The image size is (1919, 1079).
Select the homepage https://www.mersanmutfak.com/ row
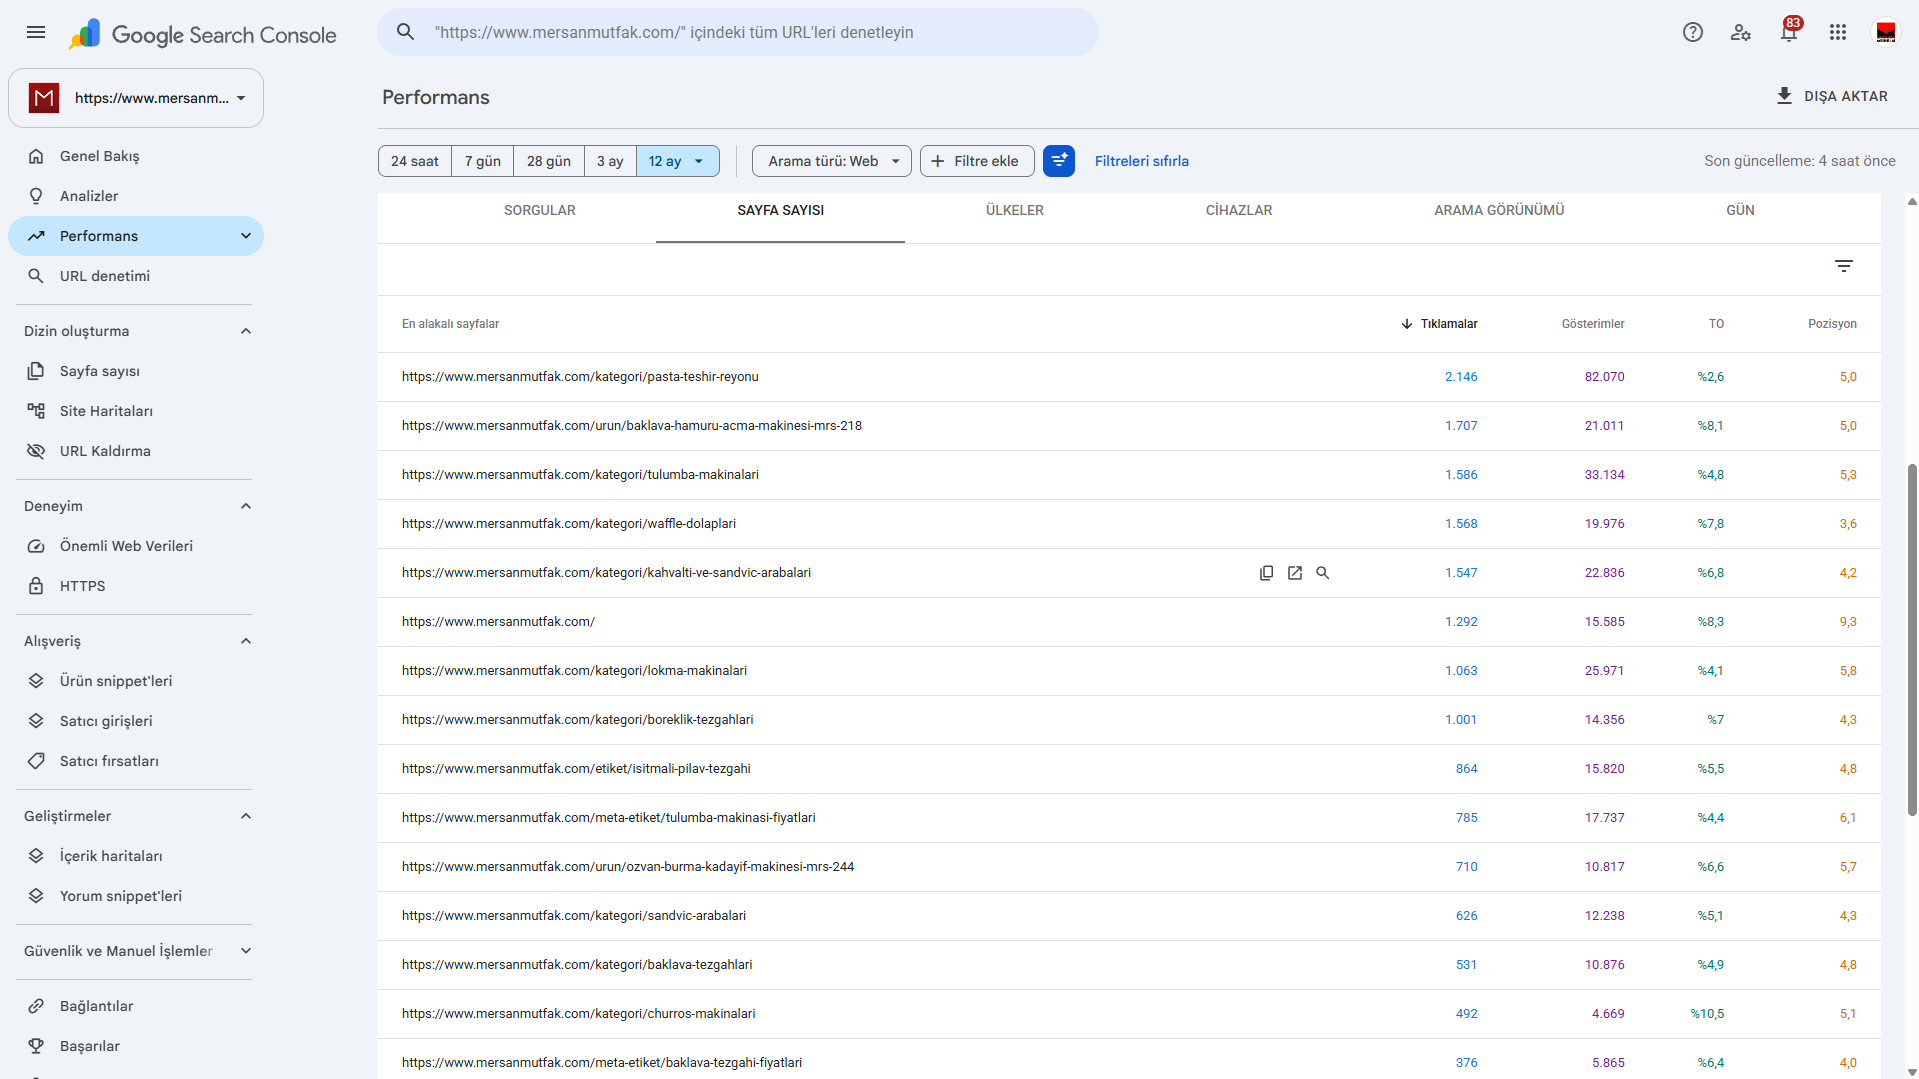1129,622
